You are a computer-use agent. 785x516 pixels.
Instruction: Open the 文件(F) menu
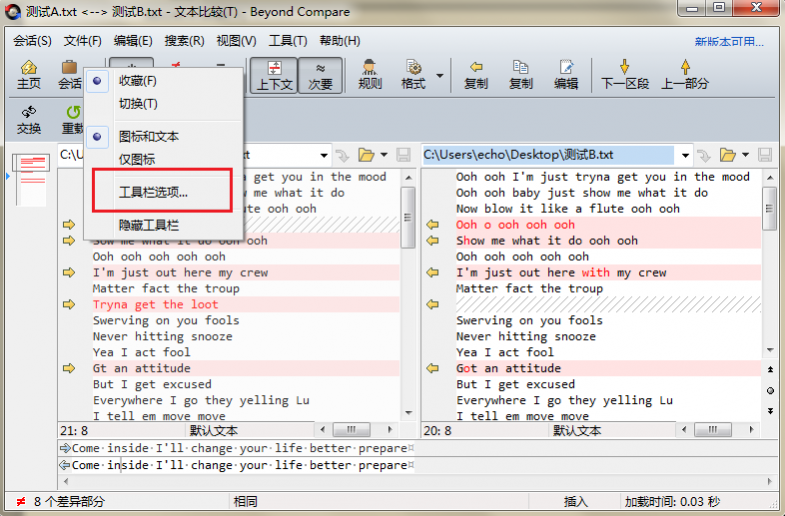83,41
